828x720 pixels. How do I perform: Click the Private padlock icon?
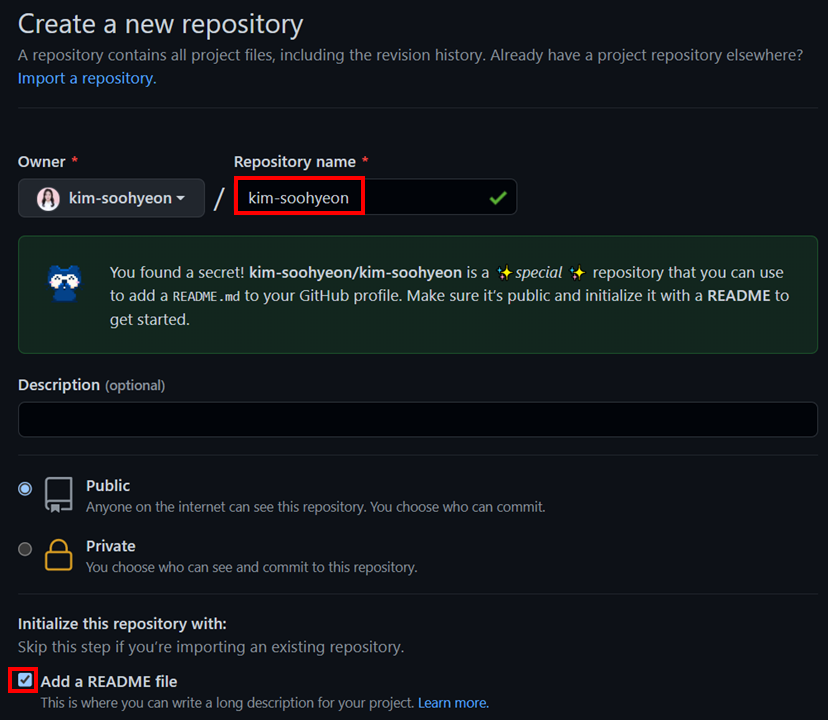pos(59,555)
